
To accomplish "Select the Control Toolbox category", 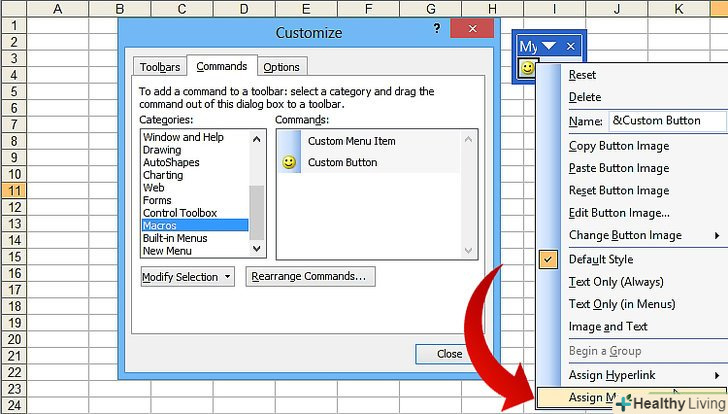I will tap(180, 213).
